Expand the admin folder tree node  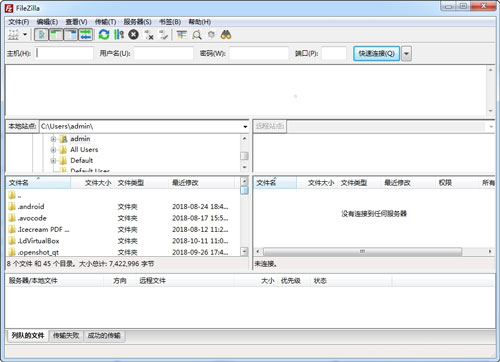53,139
